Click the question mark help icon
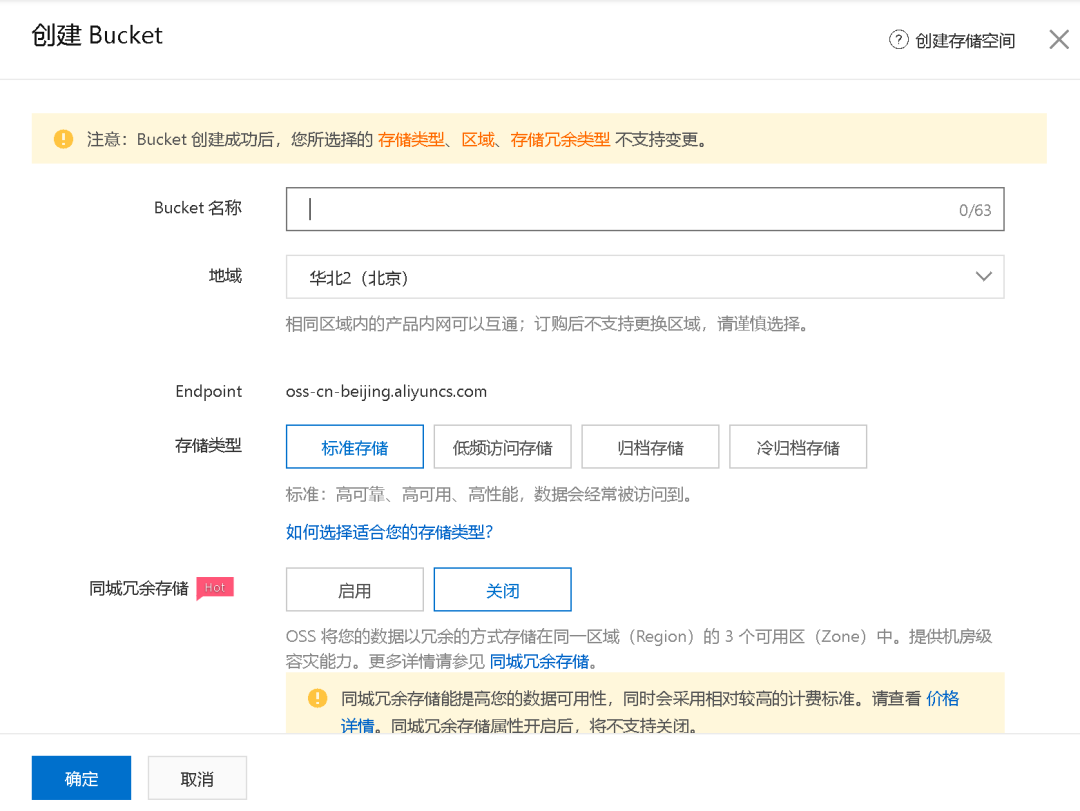The image size is (1080, 811). coord(898,40)
